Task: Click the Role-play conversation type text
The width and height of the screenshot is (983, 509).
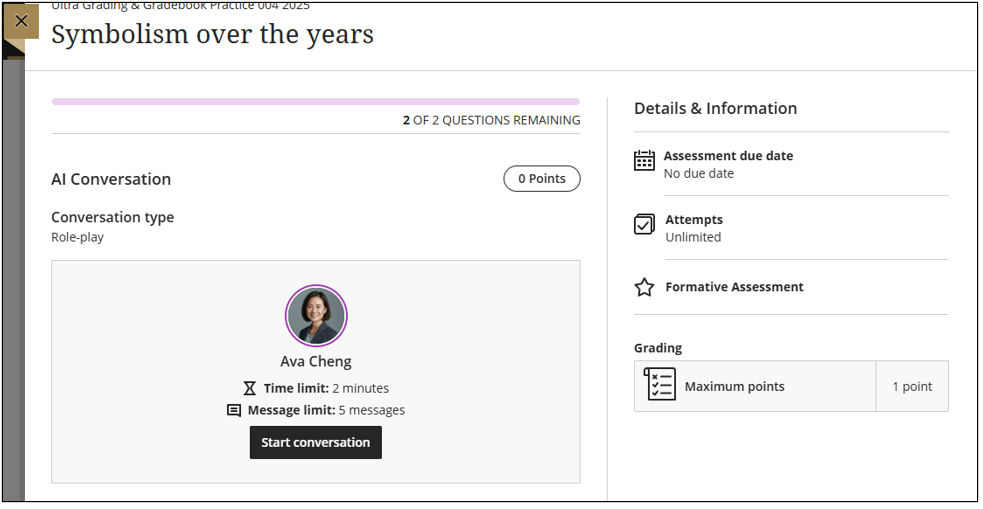Action: (x=78, y=237)
